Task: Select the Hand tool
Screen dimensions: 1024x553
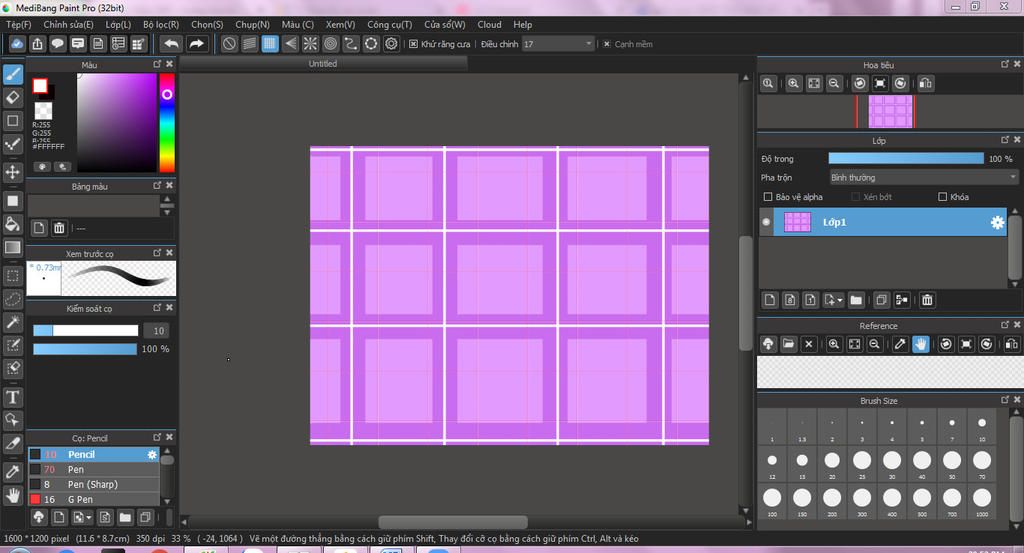Action: point(12,495)
